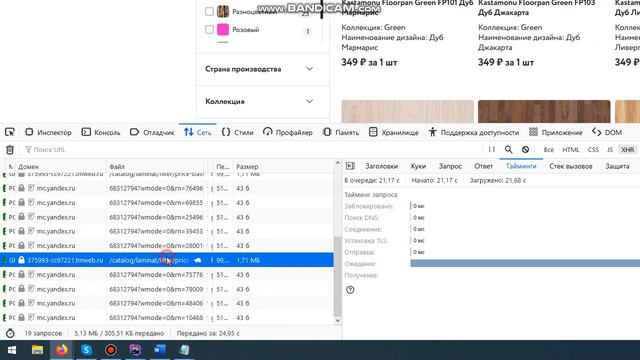Open product Kastamonu Floorpan Green FP103 link

[x=536, y=7]
